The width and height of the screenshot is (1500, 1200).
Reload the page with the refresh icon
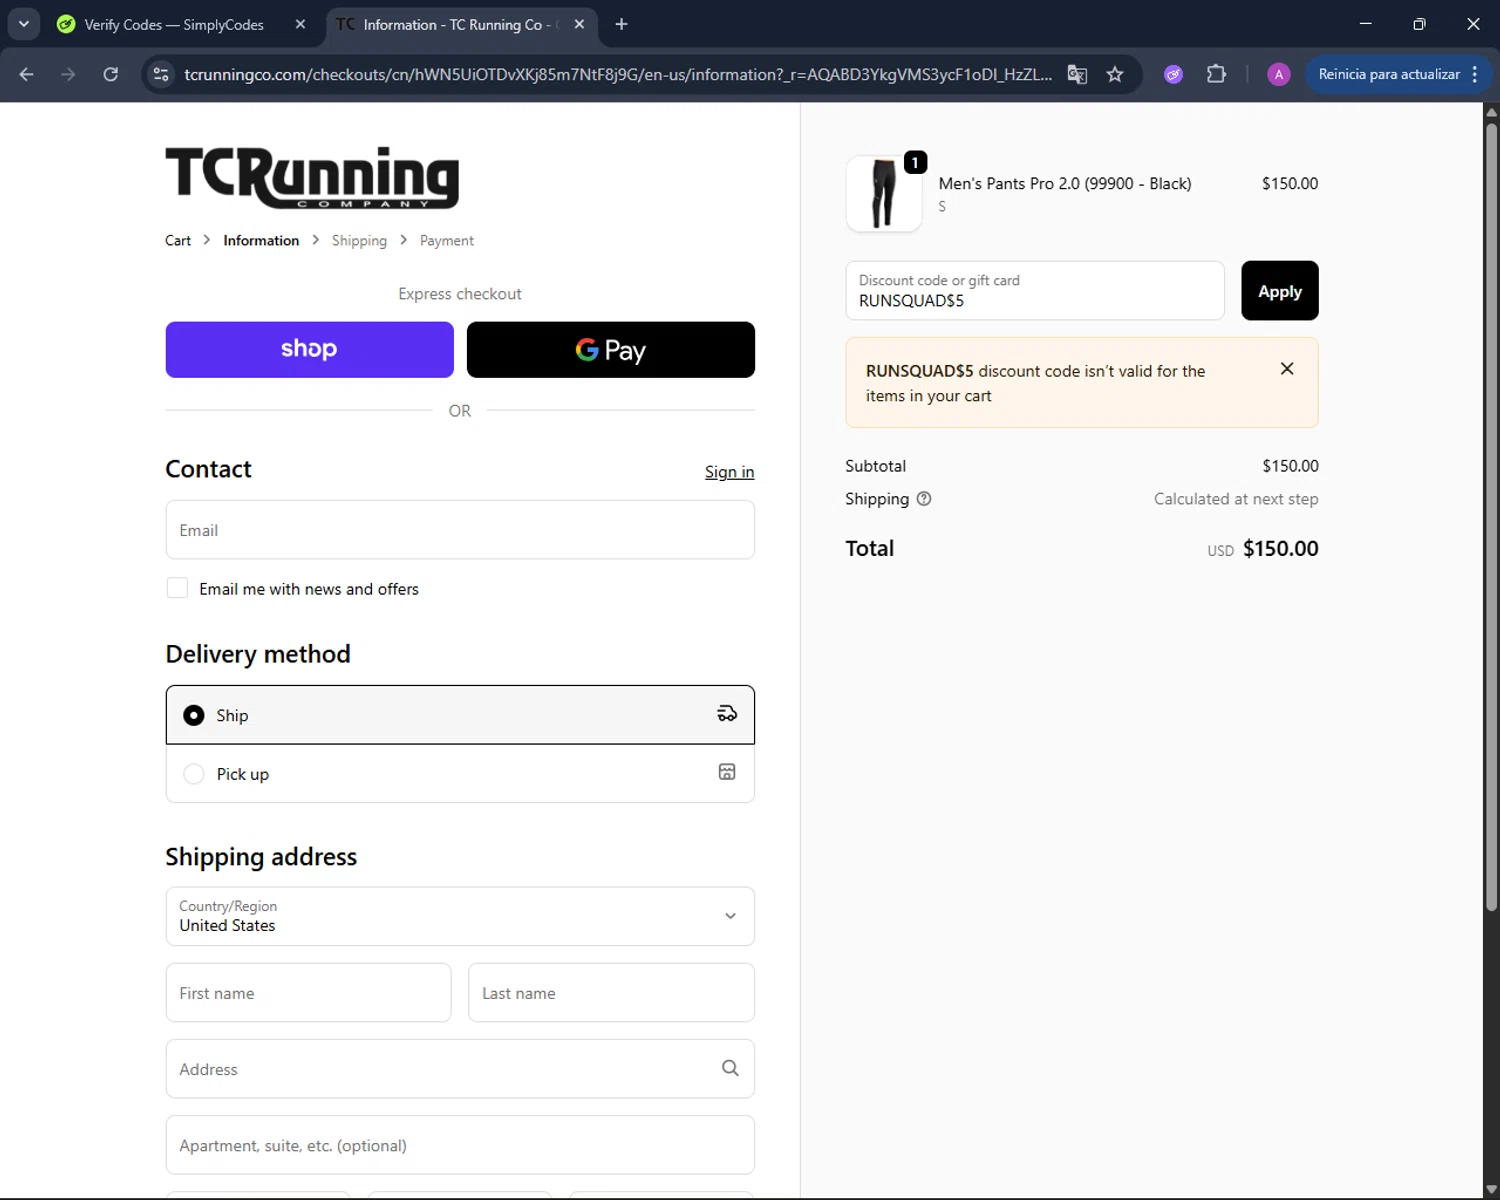coord(111,74)
